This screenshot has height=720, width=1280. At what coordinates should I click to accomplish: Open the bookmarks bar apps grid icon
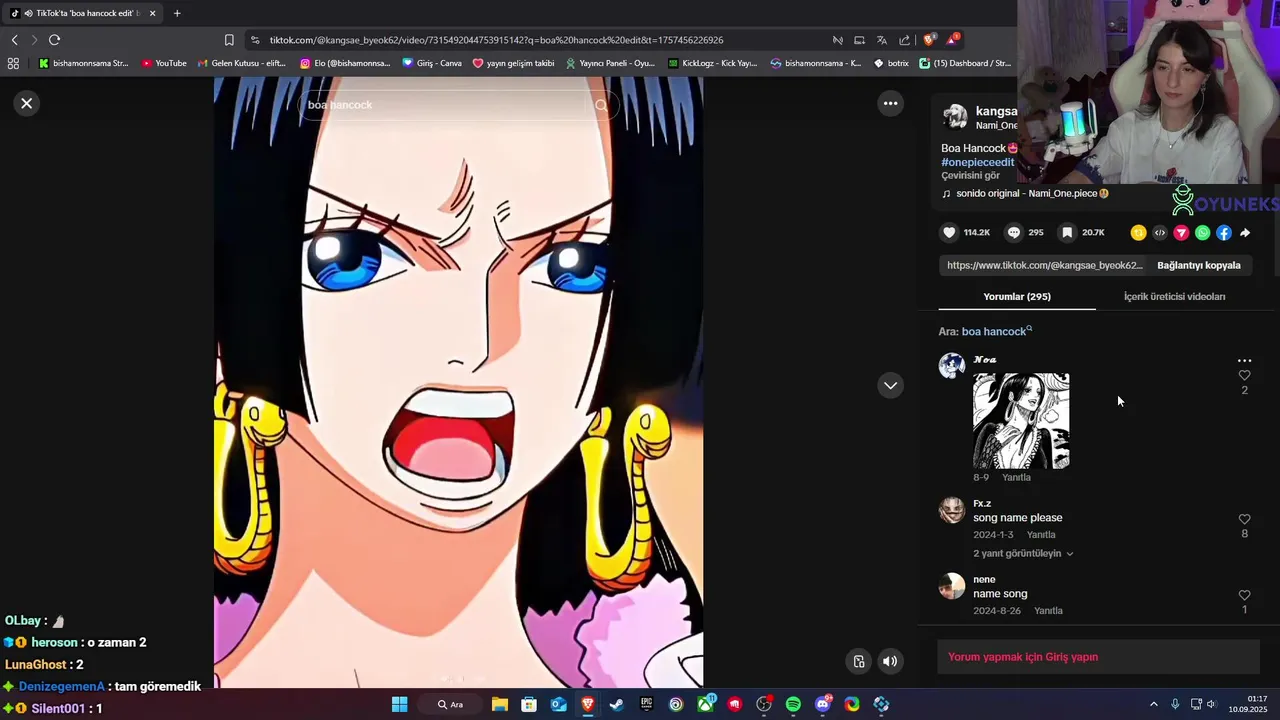(x=13, y=63)
